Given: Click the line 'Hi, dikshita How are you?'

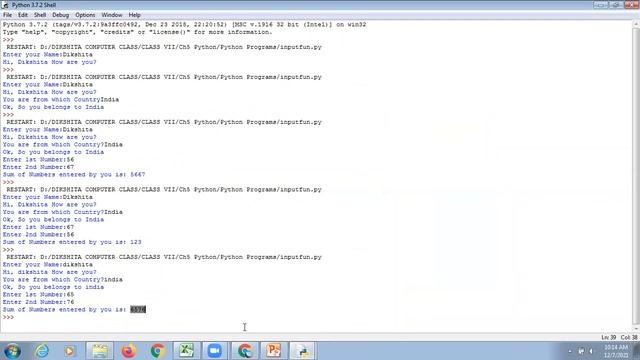Looking at the screenshot, I should pyautogui.click(x=49, y=272).
